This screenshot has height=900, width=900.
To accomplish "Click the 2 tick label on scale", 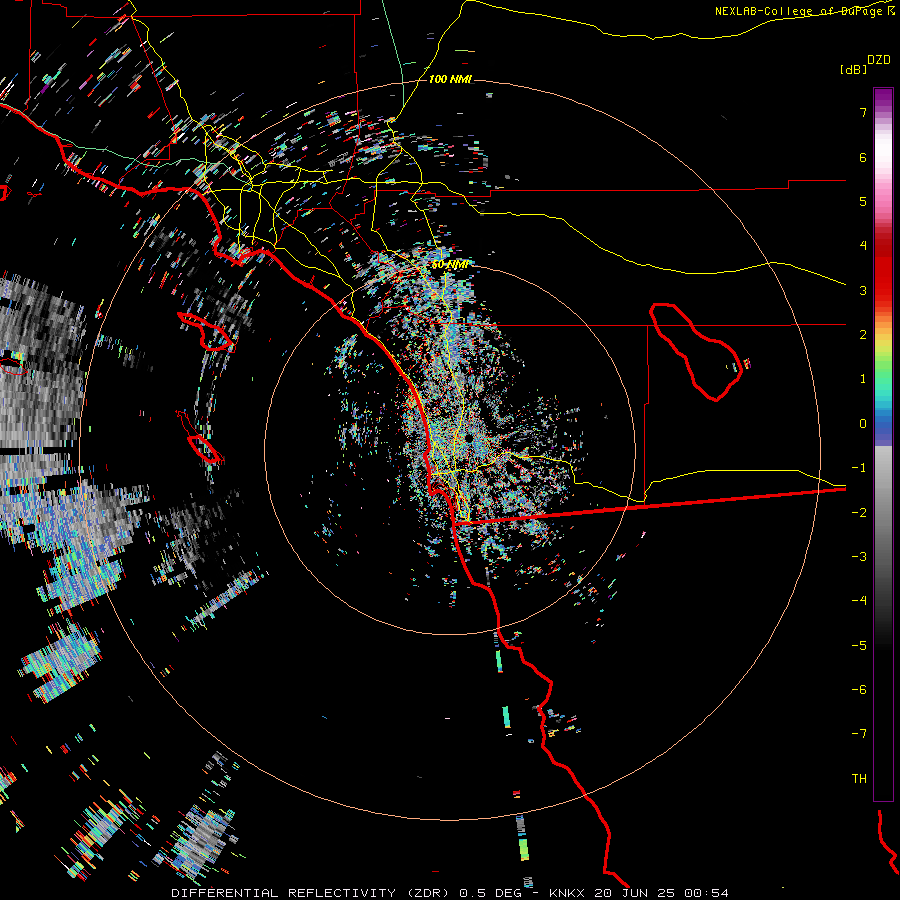I will pos(863,335).
